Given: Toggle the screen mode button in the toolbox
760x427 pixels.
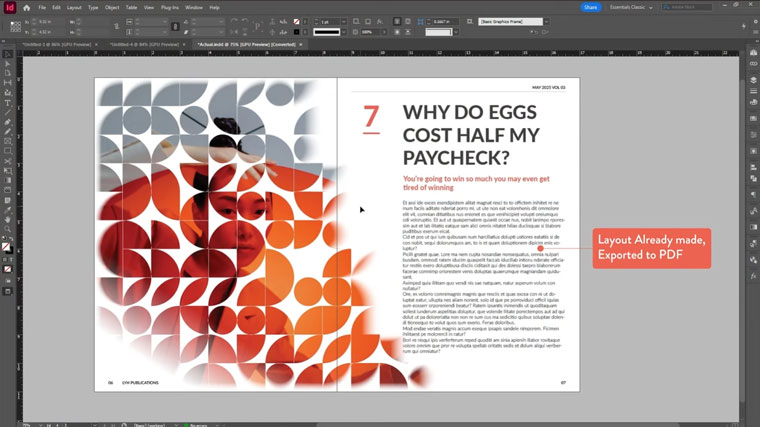Looking at the screenshot, I should click(8, 291).
